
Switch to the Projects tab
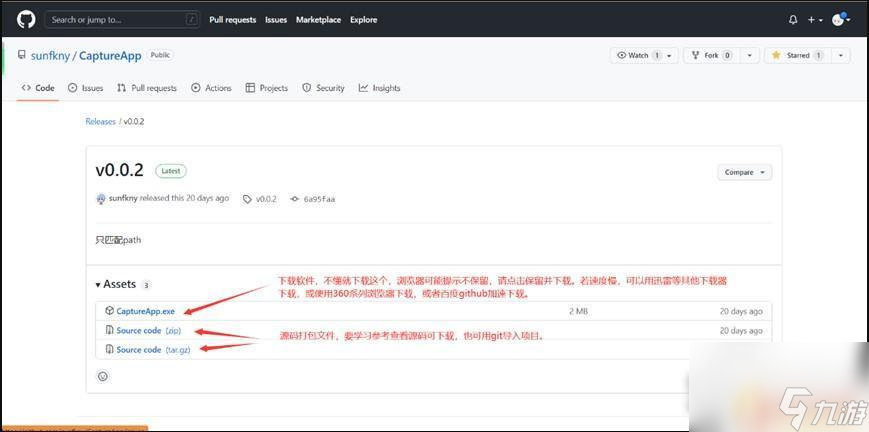267,88
